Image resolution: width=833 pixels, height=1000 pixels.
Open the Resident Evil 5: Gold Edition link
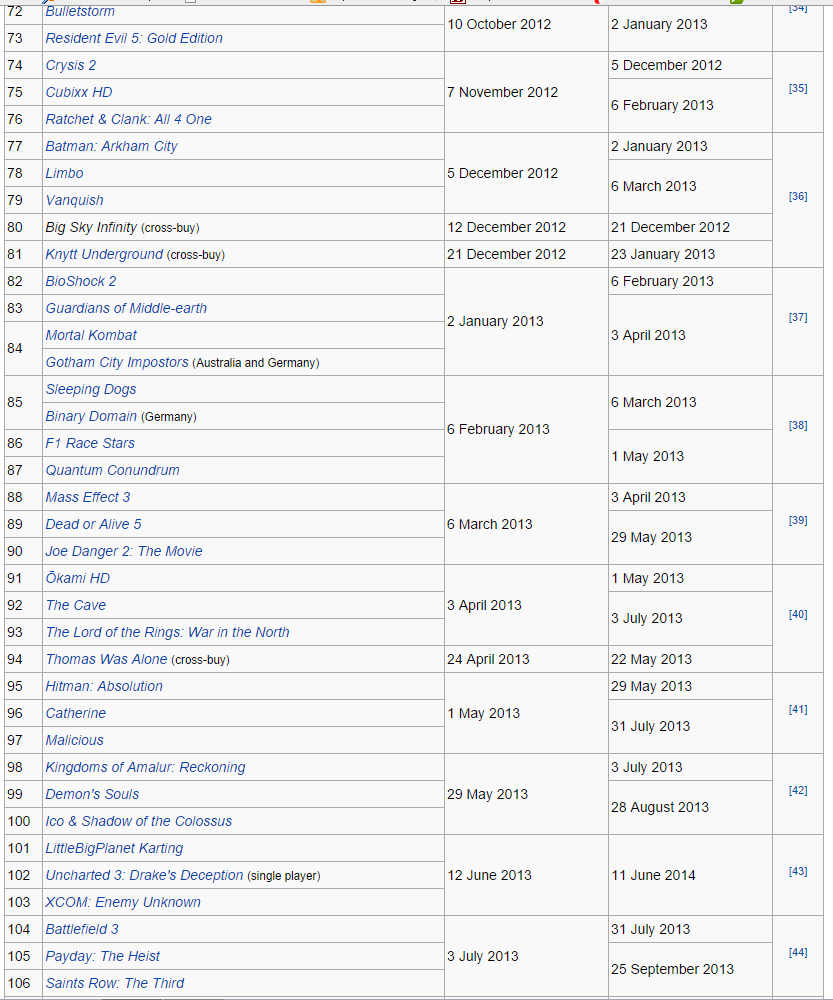click(134, 38)
